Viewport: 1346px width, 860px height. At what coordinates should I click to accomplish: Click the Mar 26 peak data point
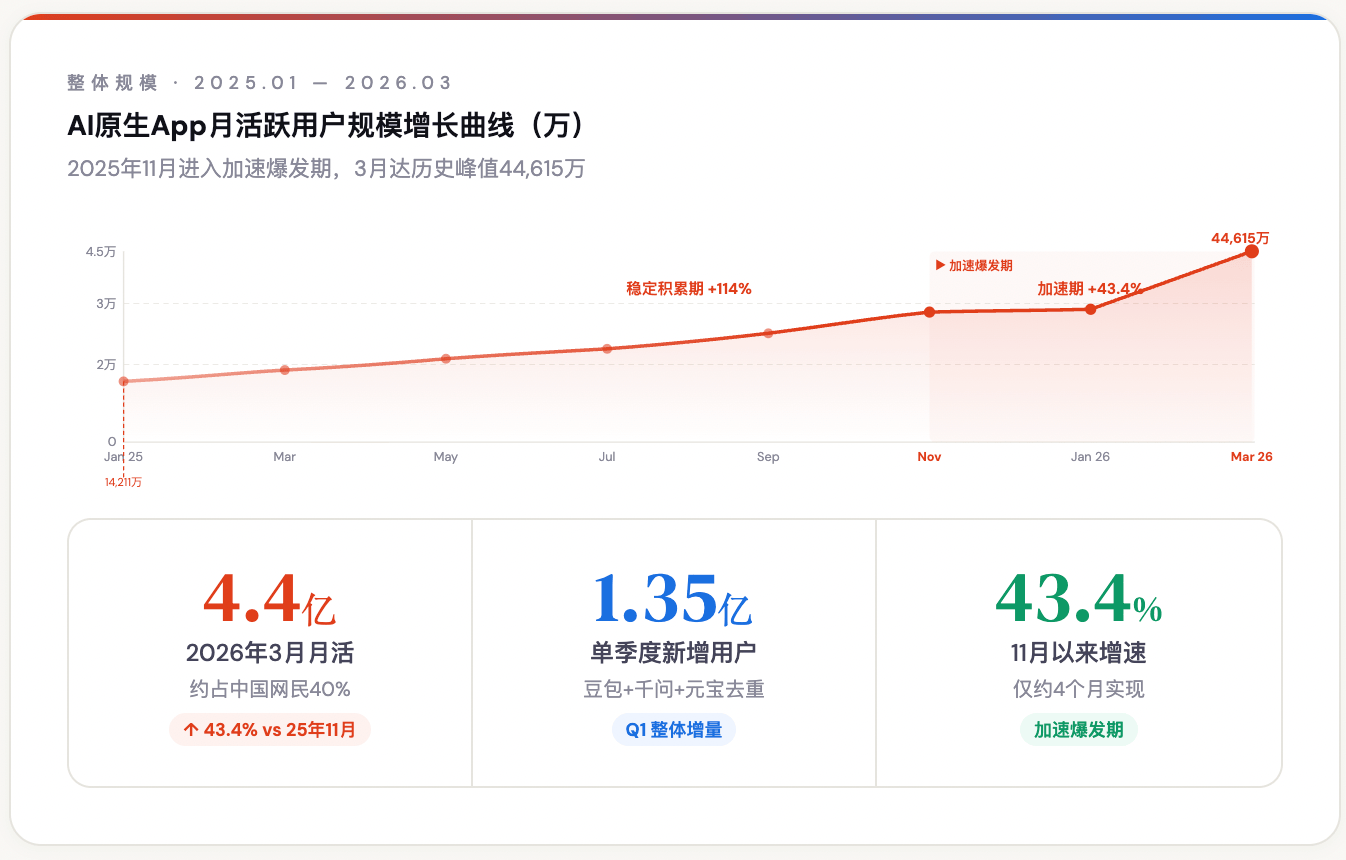click(1251, 251)
